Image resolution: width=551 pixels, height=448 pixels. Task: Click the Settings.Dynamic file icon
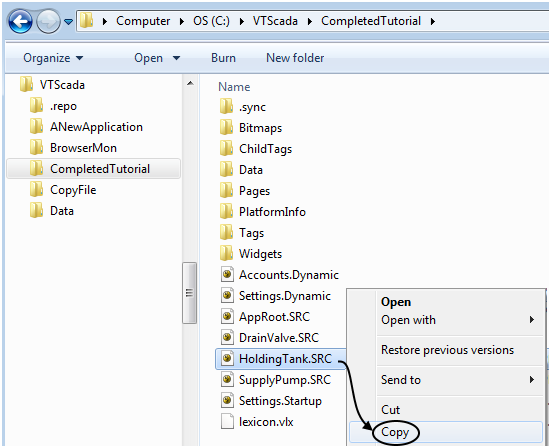(x=227, y=296)
